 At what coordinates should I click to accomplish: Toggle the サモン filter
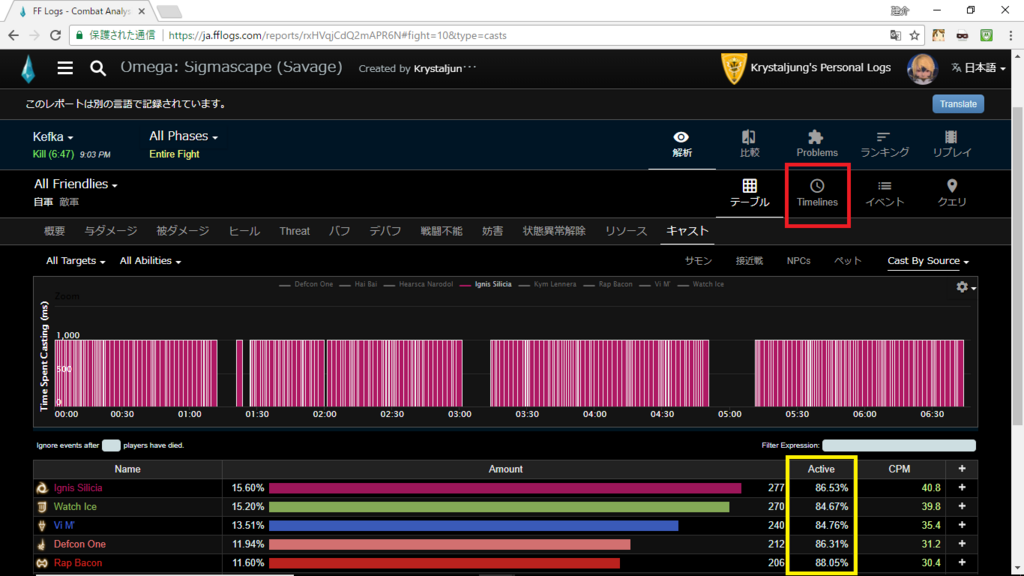[698, 261]
